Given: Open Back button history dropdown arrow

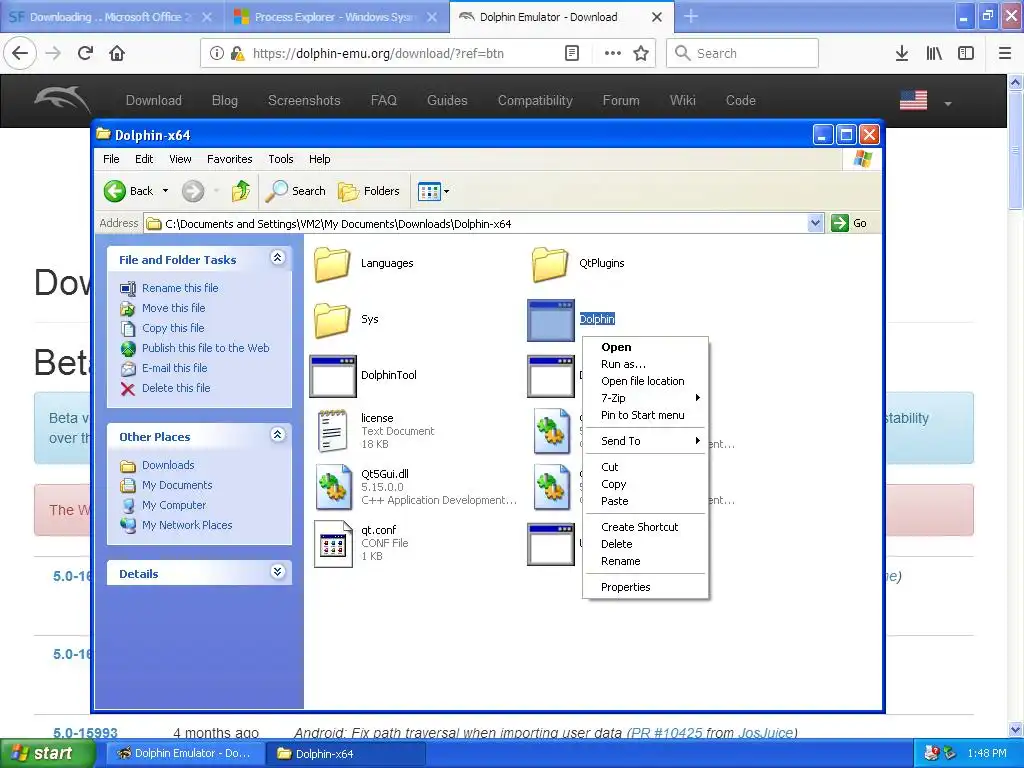Looking at the screenshot, I should click(165, 191).
